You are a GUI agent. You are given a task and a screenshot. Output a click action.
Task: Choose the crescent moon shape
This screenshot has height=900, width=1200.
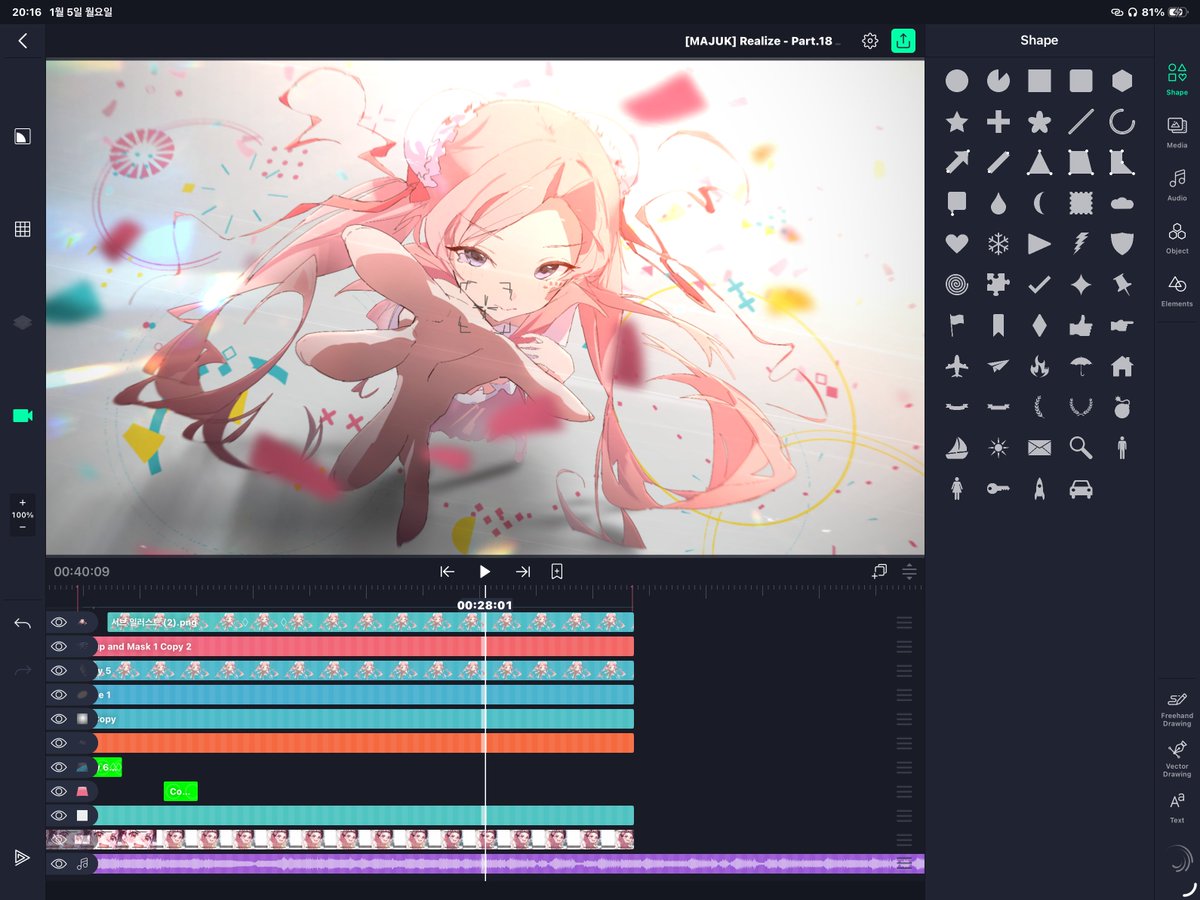coord(1039,203)
